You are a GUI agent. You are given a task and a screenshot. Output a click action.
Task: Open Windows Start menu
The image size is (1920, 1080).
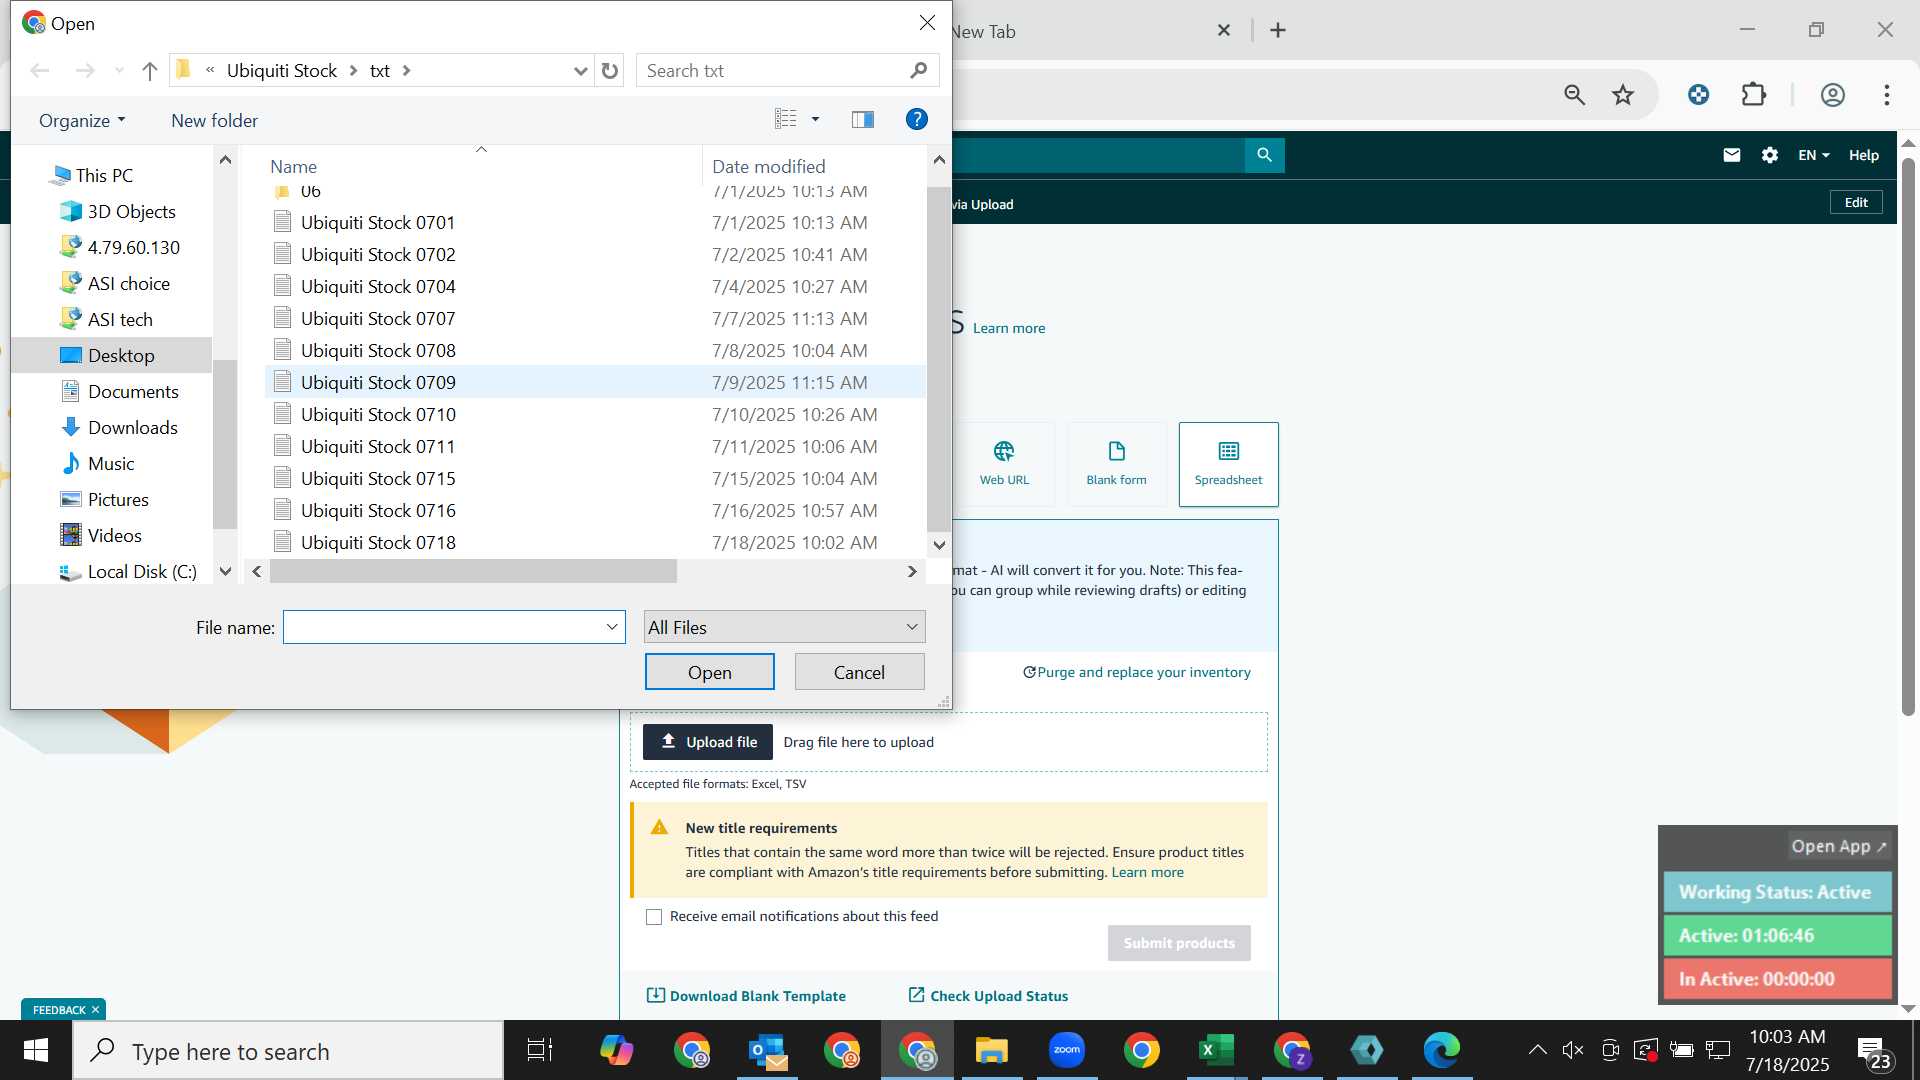pyautogui.click(x=36, y=1050)
